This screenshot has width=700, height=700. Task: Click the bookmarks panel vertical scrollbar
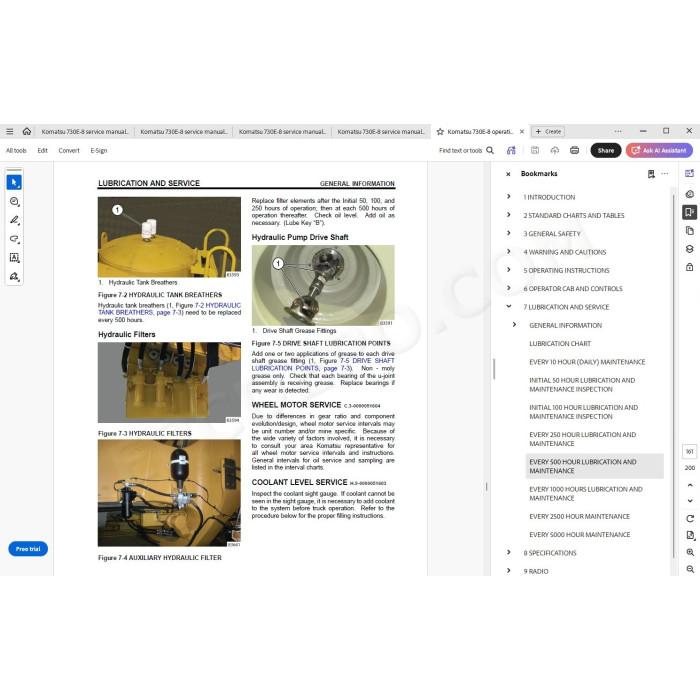tap(673, 375)
